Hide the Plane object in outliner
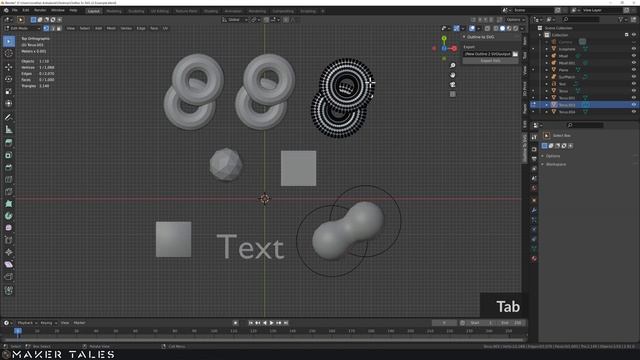The image size is (640, 360). tap(634, 70)
